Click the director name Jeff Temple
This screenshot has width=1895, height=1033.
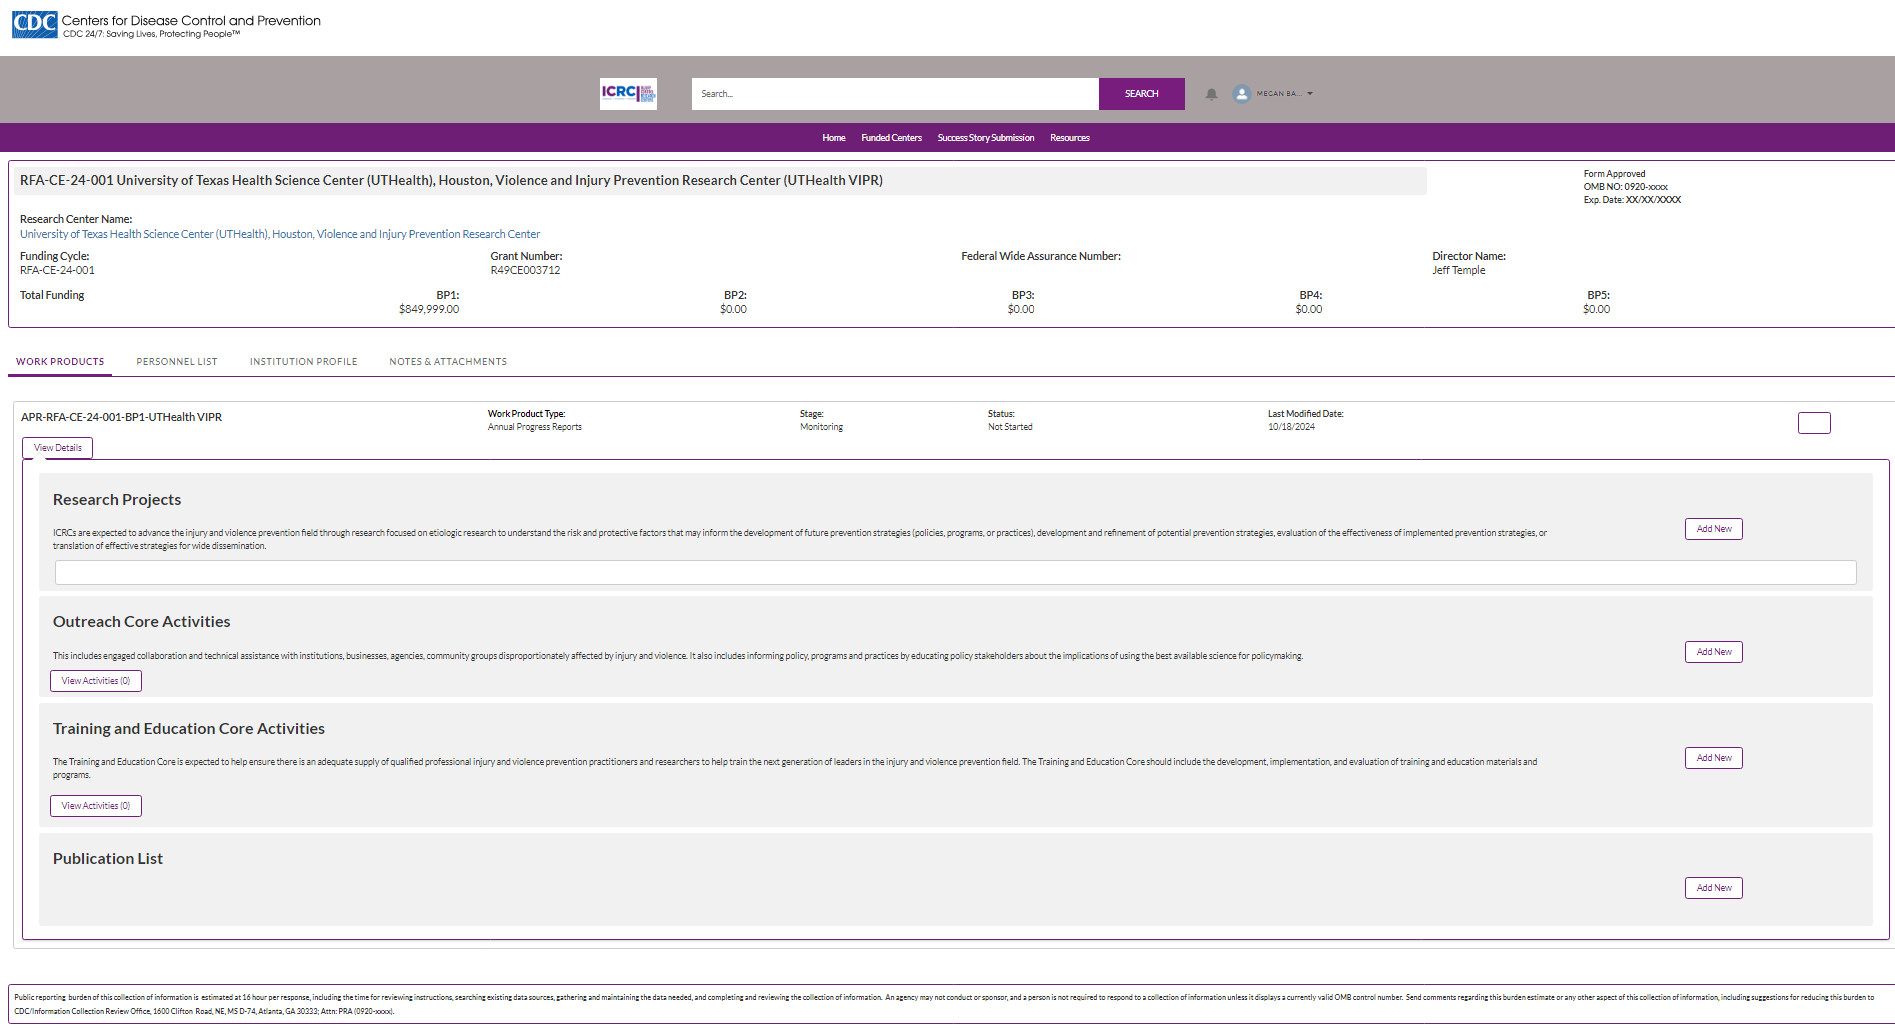click(x=1458, y=270)
